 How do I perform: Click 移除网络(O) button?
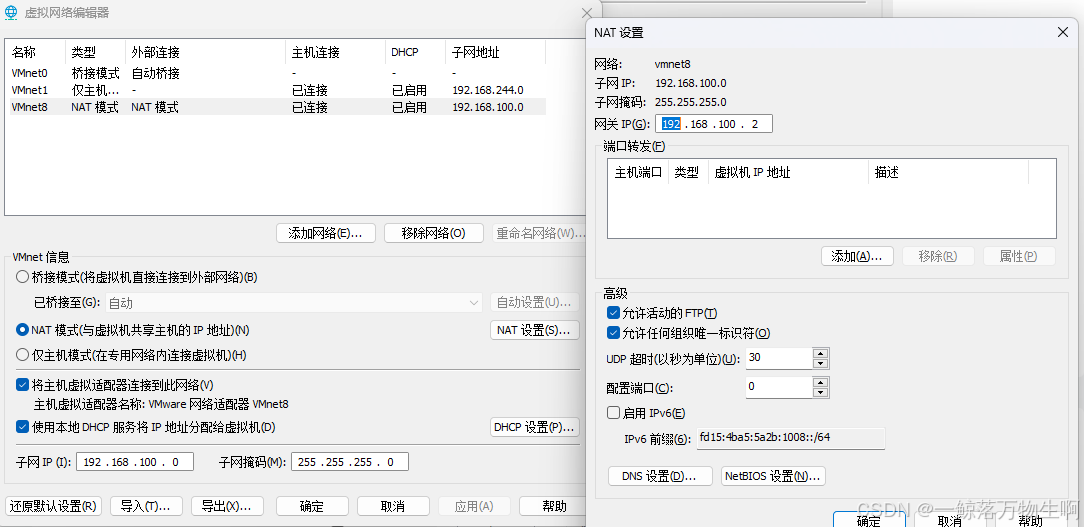click(x=433, y=233)
